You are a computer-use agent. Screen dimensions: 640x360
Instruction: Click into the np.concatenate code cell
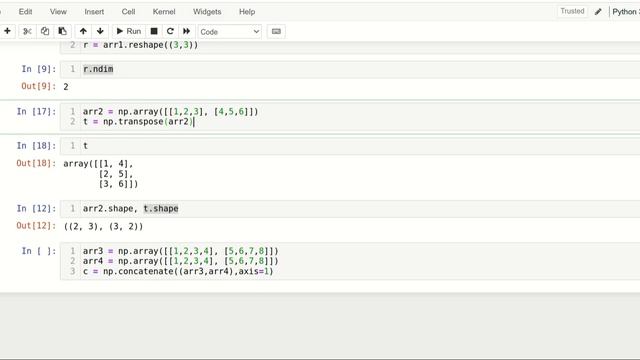pyautogui.click(x=350, y=261)
